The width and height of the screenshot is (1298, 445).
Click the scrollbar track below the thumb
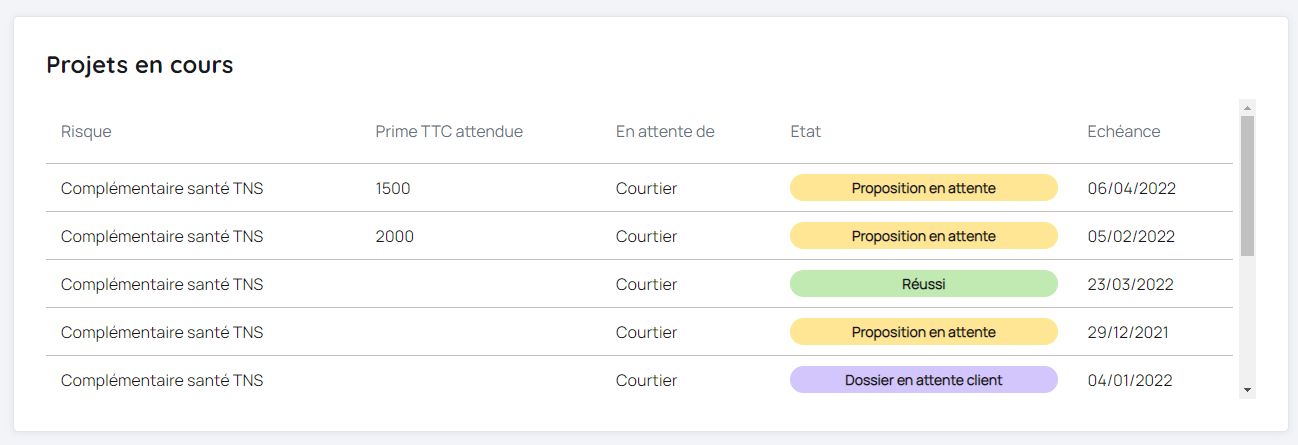click(x=1247, y=320)
